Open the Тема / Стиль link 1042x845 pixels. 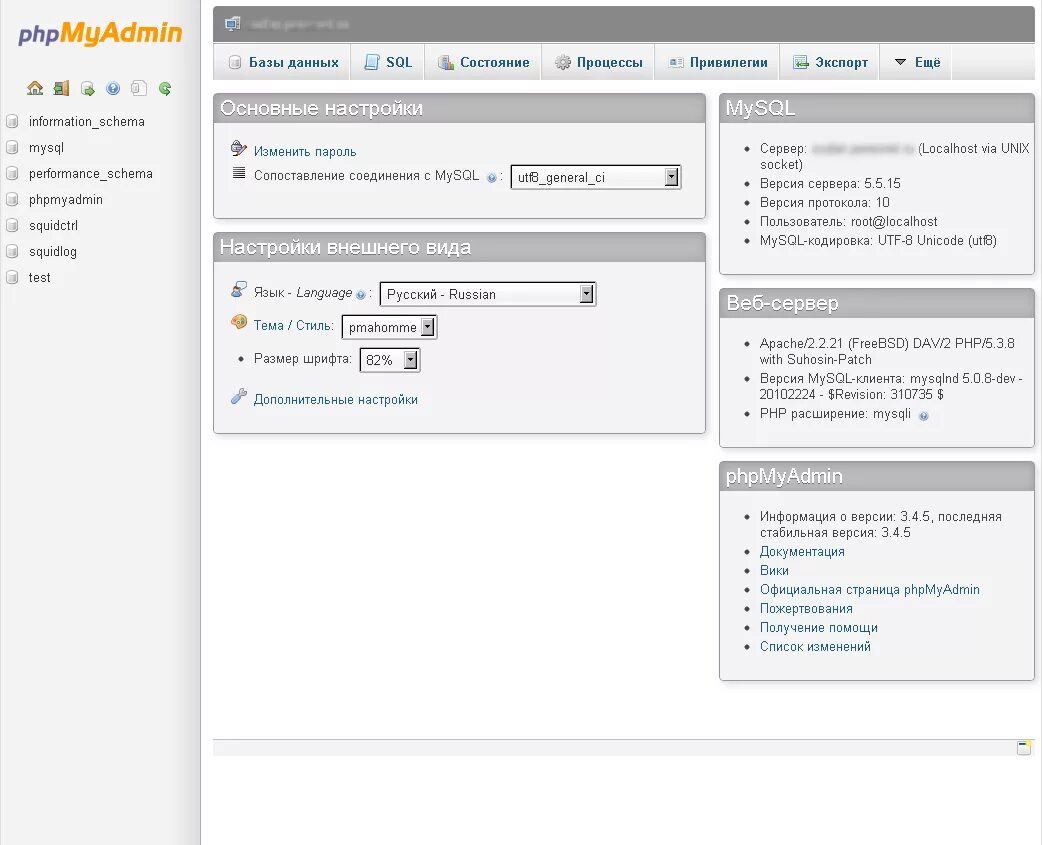point(293,326)
